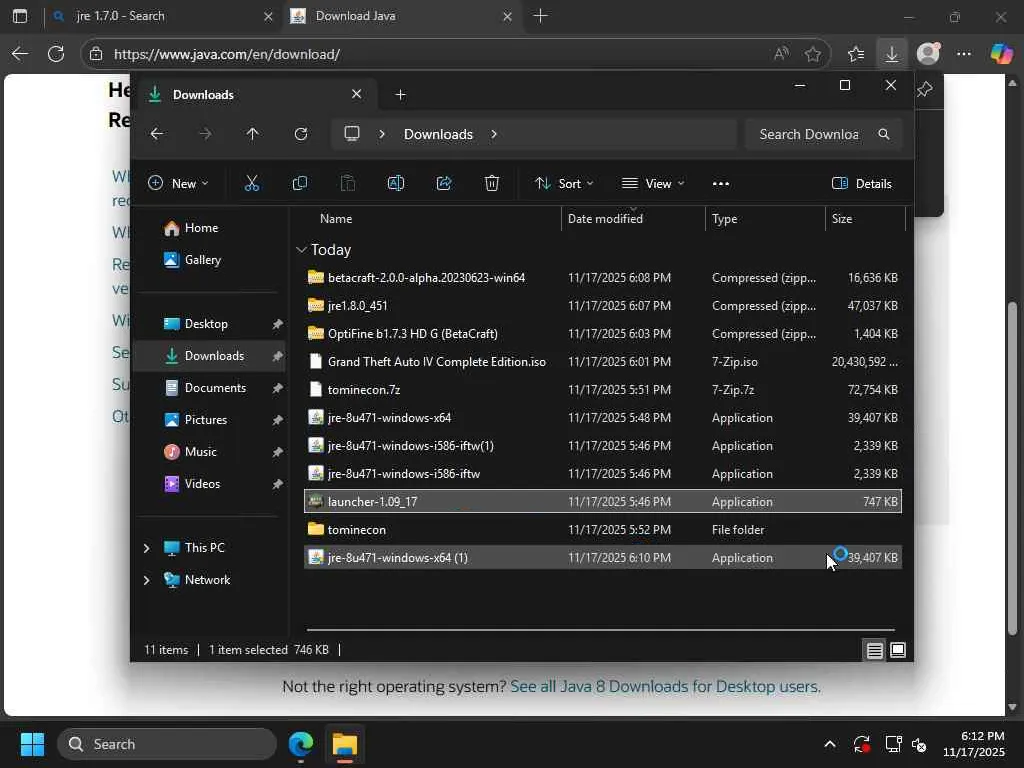
Task: Switch to large thumbnails view toggle
Action: pyautogui.click(x=898, y=650)
